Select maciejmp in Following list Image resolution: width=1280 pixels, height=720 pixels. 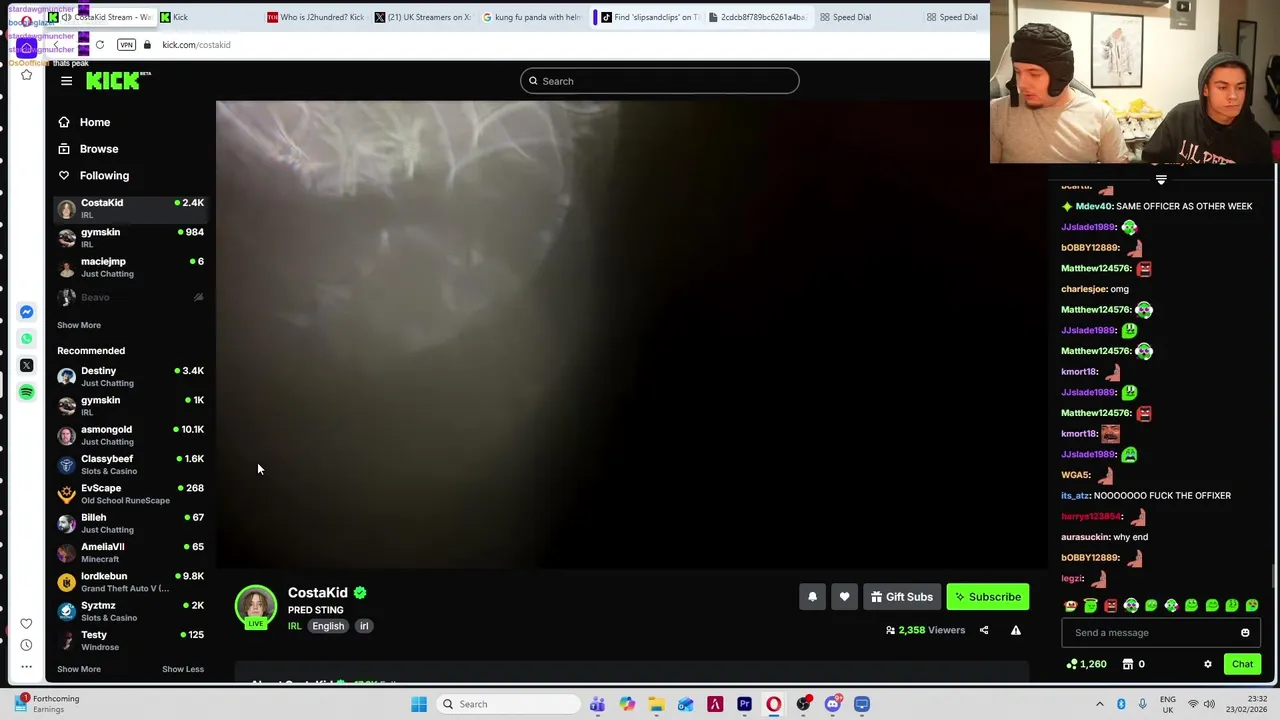(130, 267)
